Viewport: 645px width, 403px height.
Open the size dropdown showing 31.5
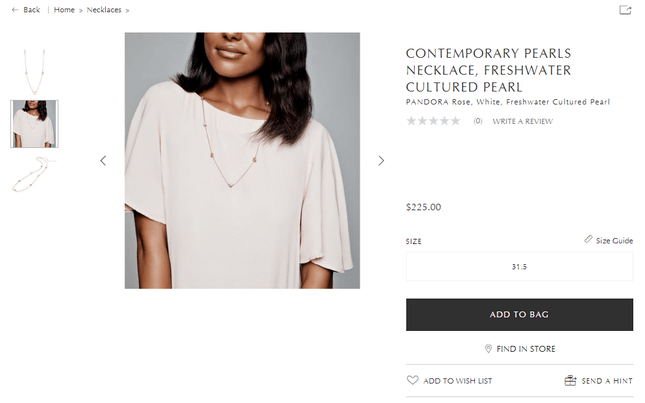click(x=519, y=267)
